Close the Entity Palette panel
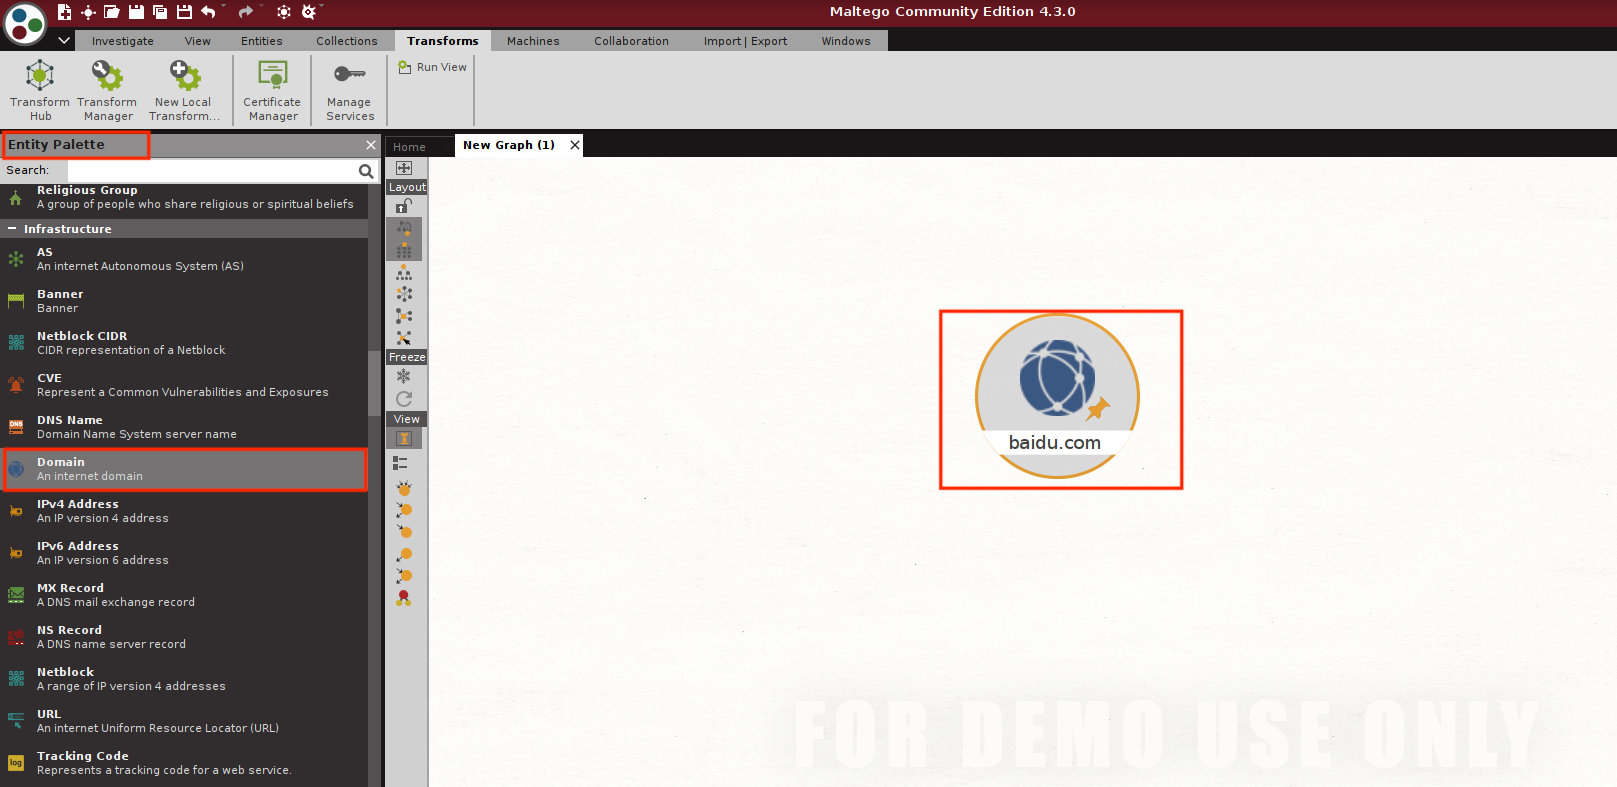 click(x=371, y=145)
